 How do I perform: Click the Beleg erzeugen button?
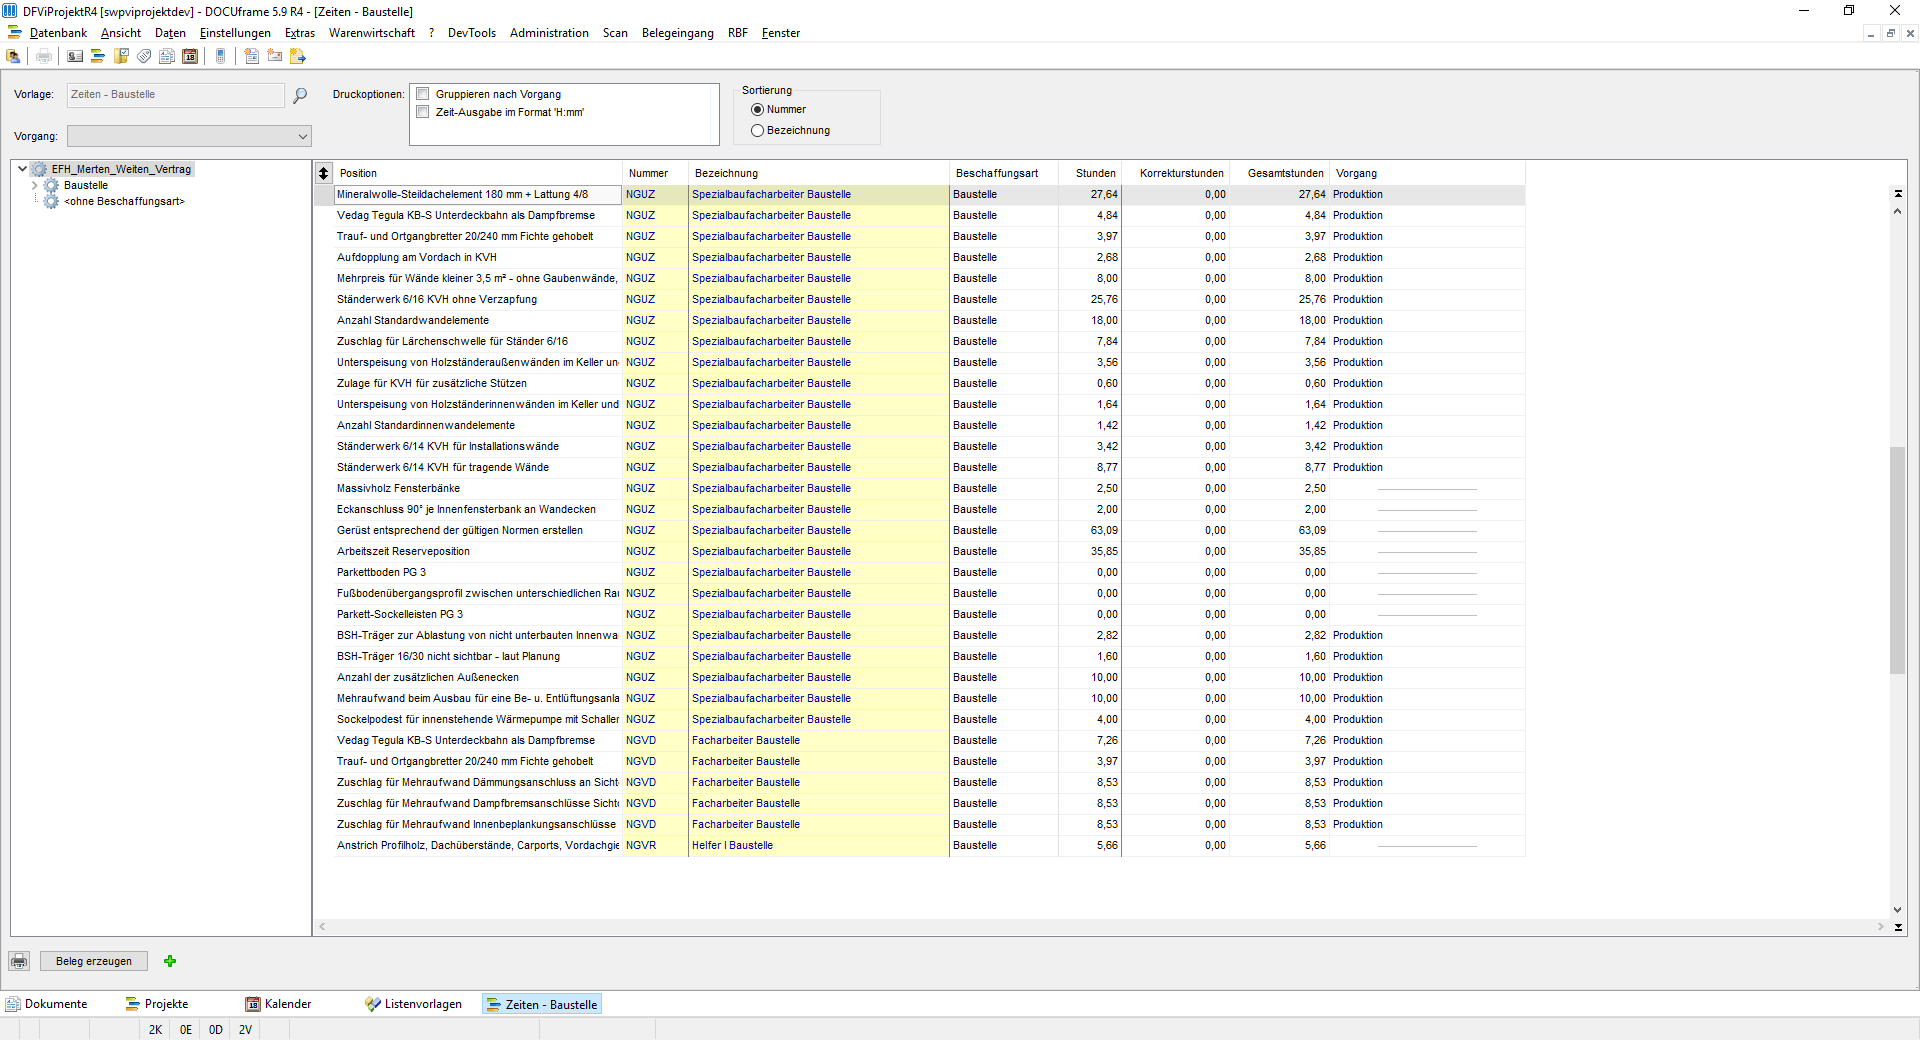coord(94,961)
